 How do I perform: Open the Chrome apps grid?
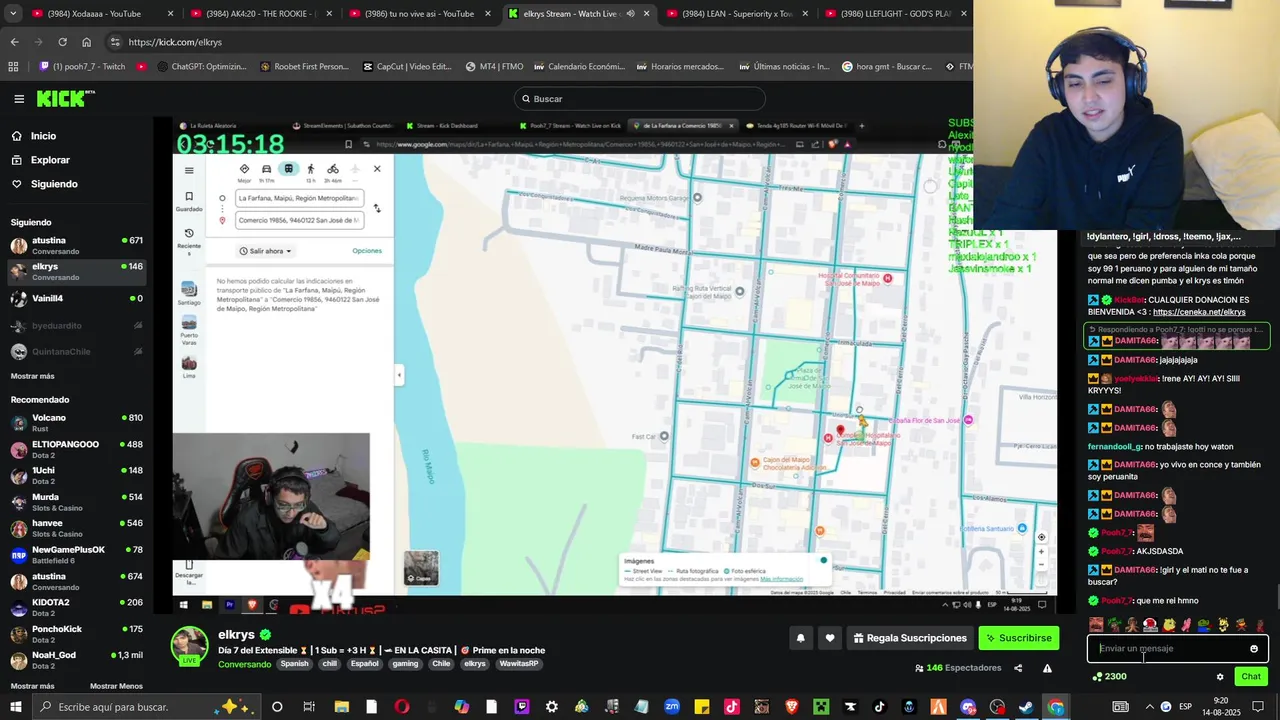click(x=13, y=67)
